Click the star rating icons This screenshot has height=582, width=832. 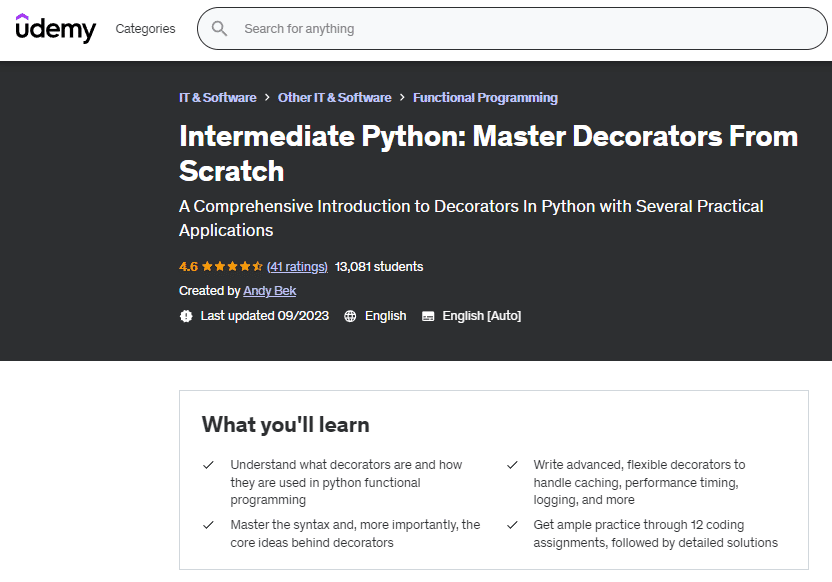click(232, 267)
